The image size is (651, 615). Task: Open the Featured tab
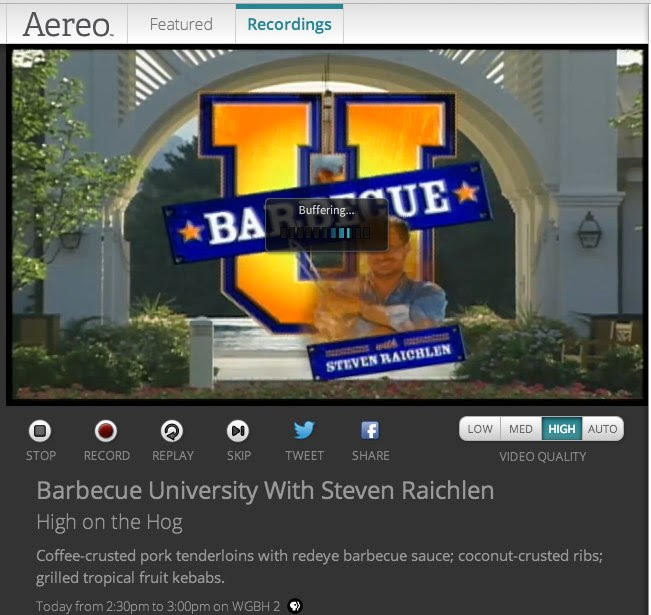pyautogui.click(x=181, y=24)
